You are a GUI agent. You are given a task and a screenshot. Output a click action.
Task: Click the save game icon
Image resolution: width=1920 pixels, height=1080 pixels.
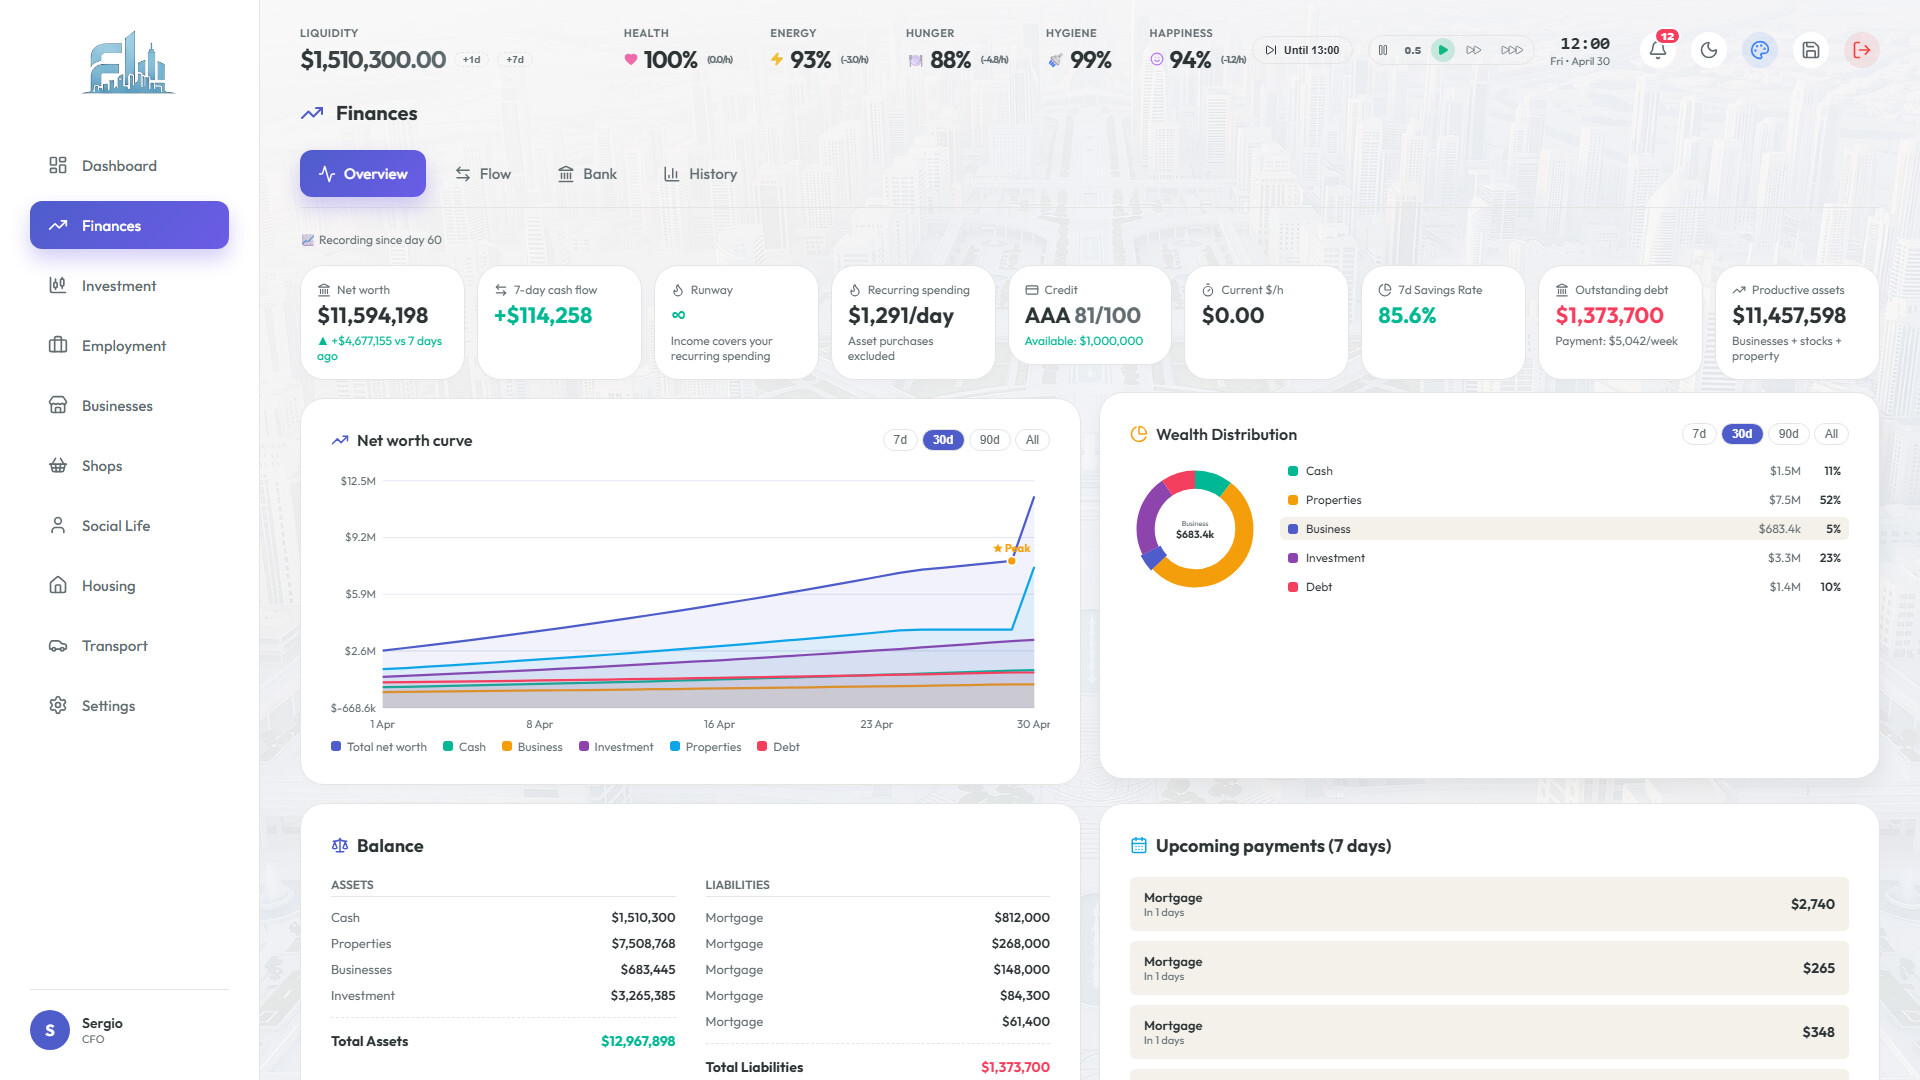1811,50
